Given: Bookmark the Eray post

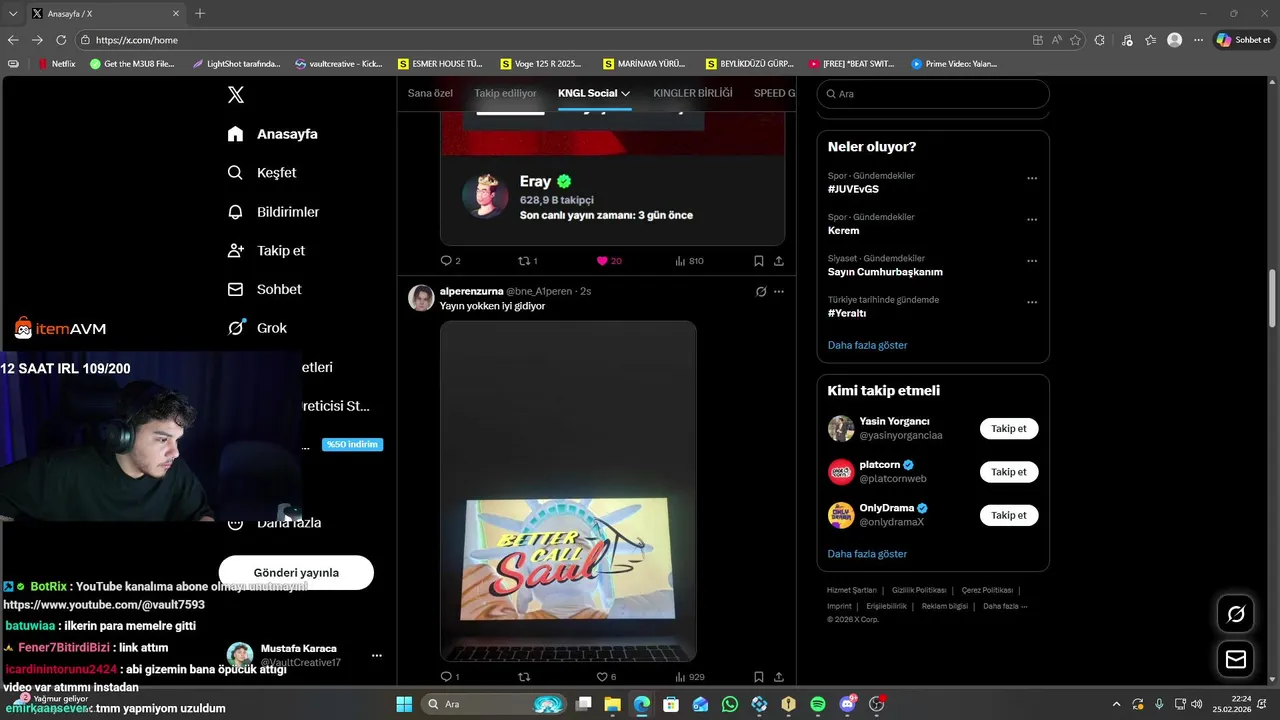Looking at the screenshot, I should tap(759, 261).
